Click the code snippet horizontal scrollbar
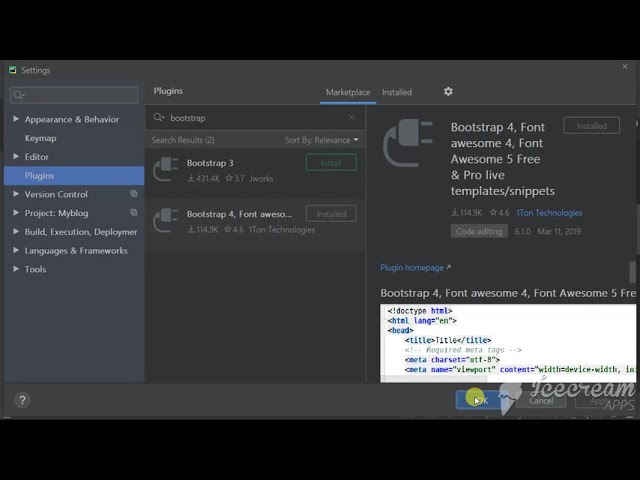The image size is (640, 480). [x=434, y=379]
